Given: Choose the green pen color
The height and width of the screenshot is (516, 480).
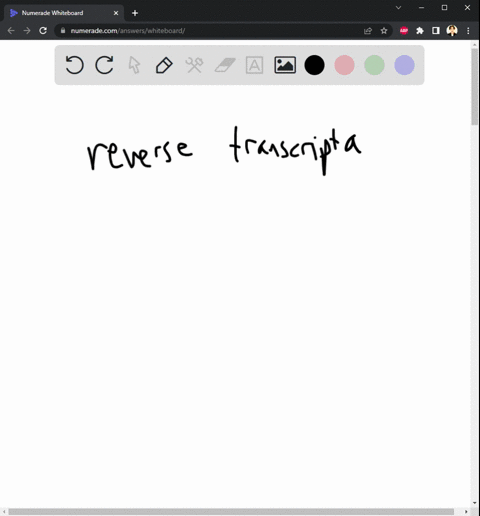Looking at the screenshot, I should pos(374,65).
